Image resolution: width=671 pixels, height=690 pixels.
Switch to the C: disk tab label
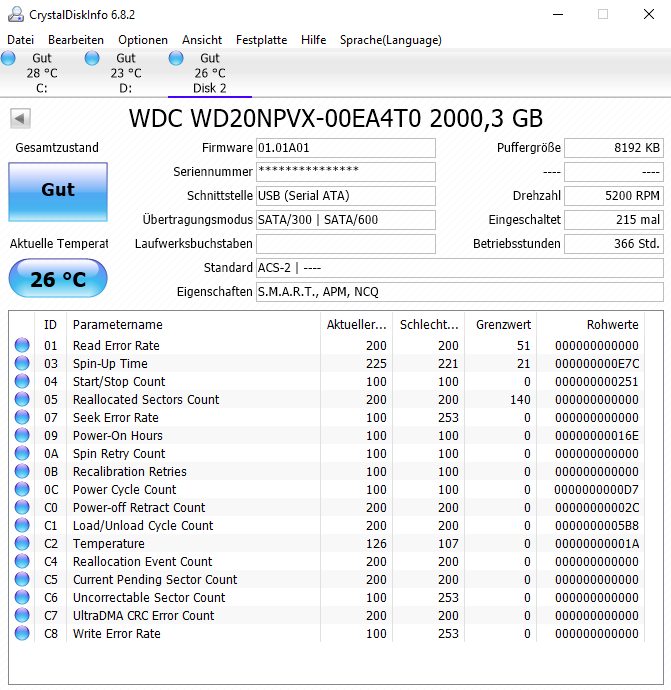[42, 88]
